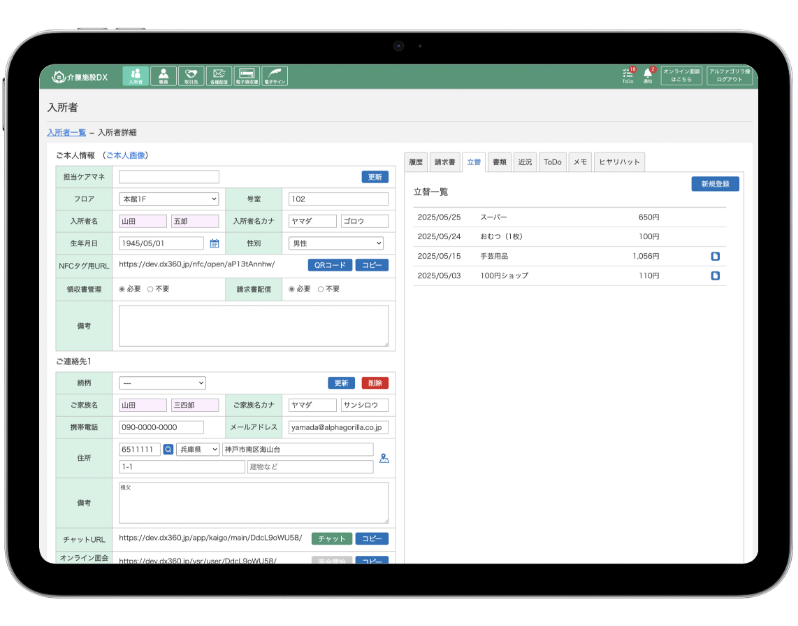The width and height of the screenshot is (798, 626).
Task: Open the ToDo list icon in header
Action: tap(628, 76)
